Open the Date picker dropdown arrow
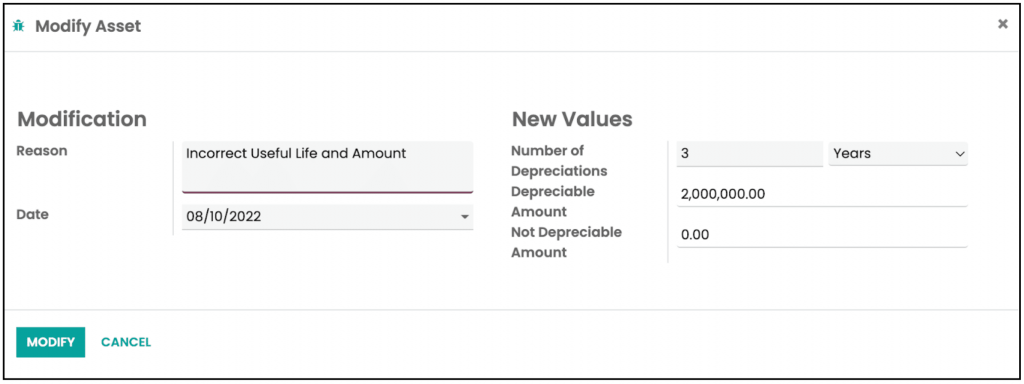The height and width of the screenshot is (384, 1024). 464,217
